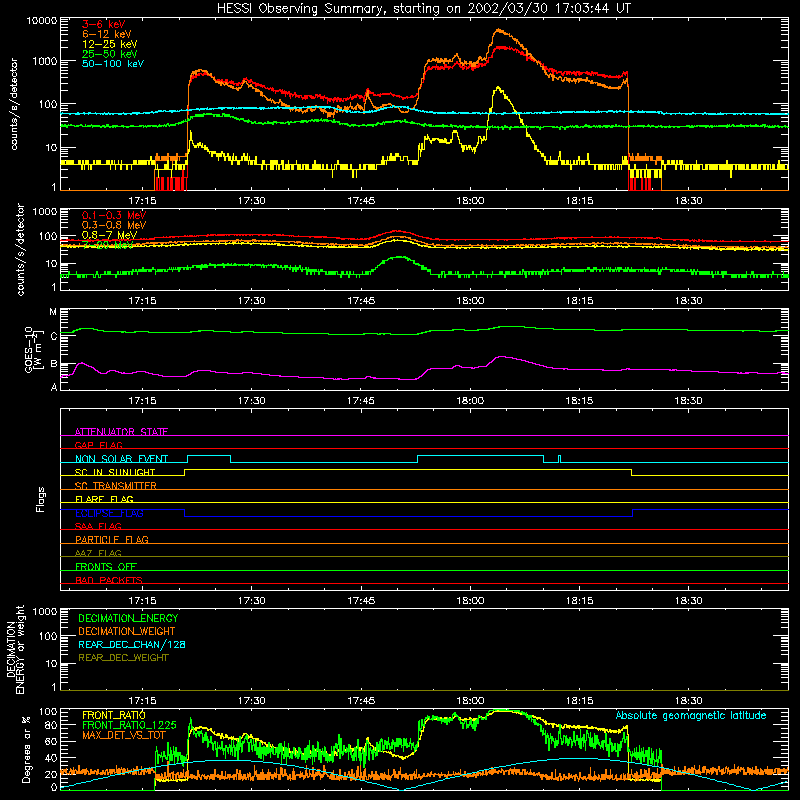Select the GAP_FLAG label
The image size is (800, 800).
tap(98, 445)
